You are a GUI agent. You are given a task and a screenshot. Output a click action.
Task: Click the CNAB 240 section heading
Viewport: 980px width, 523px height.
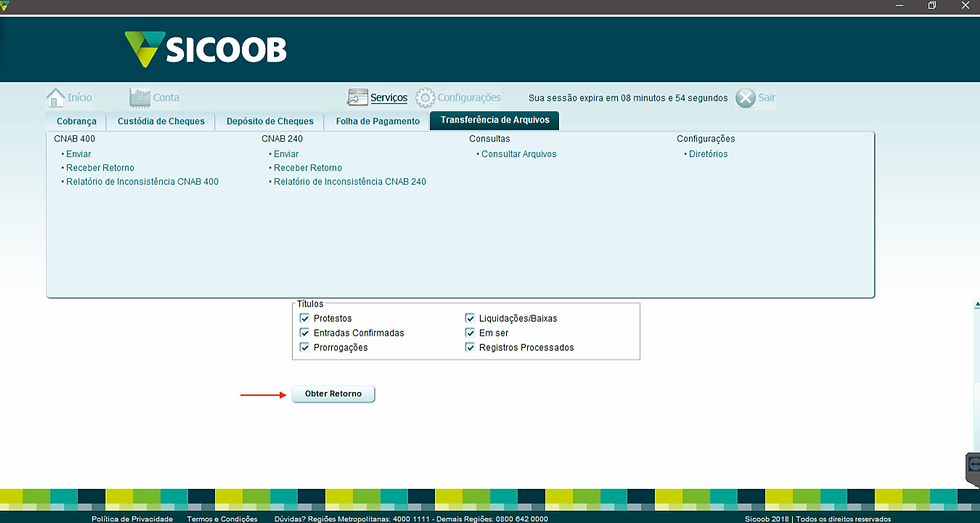(x=282, y=139)
